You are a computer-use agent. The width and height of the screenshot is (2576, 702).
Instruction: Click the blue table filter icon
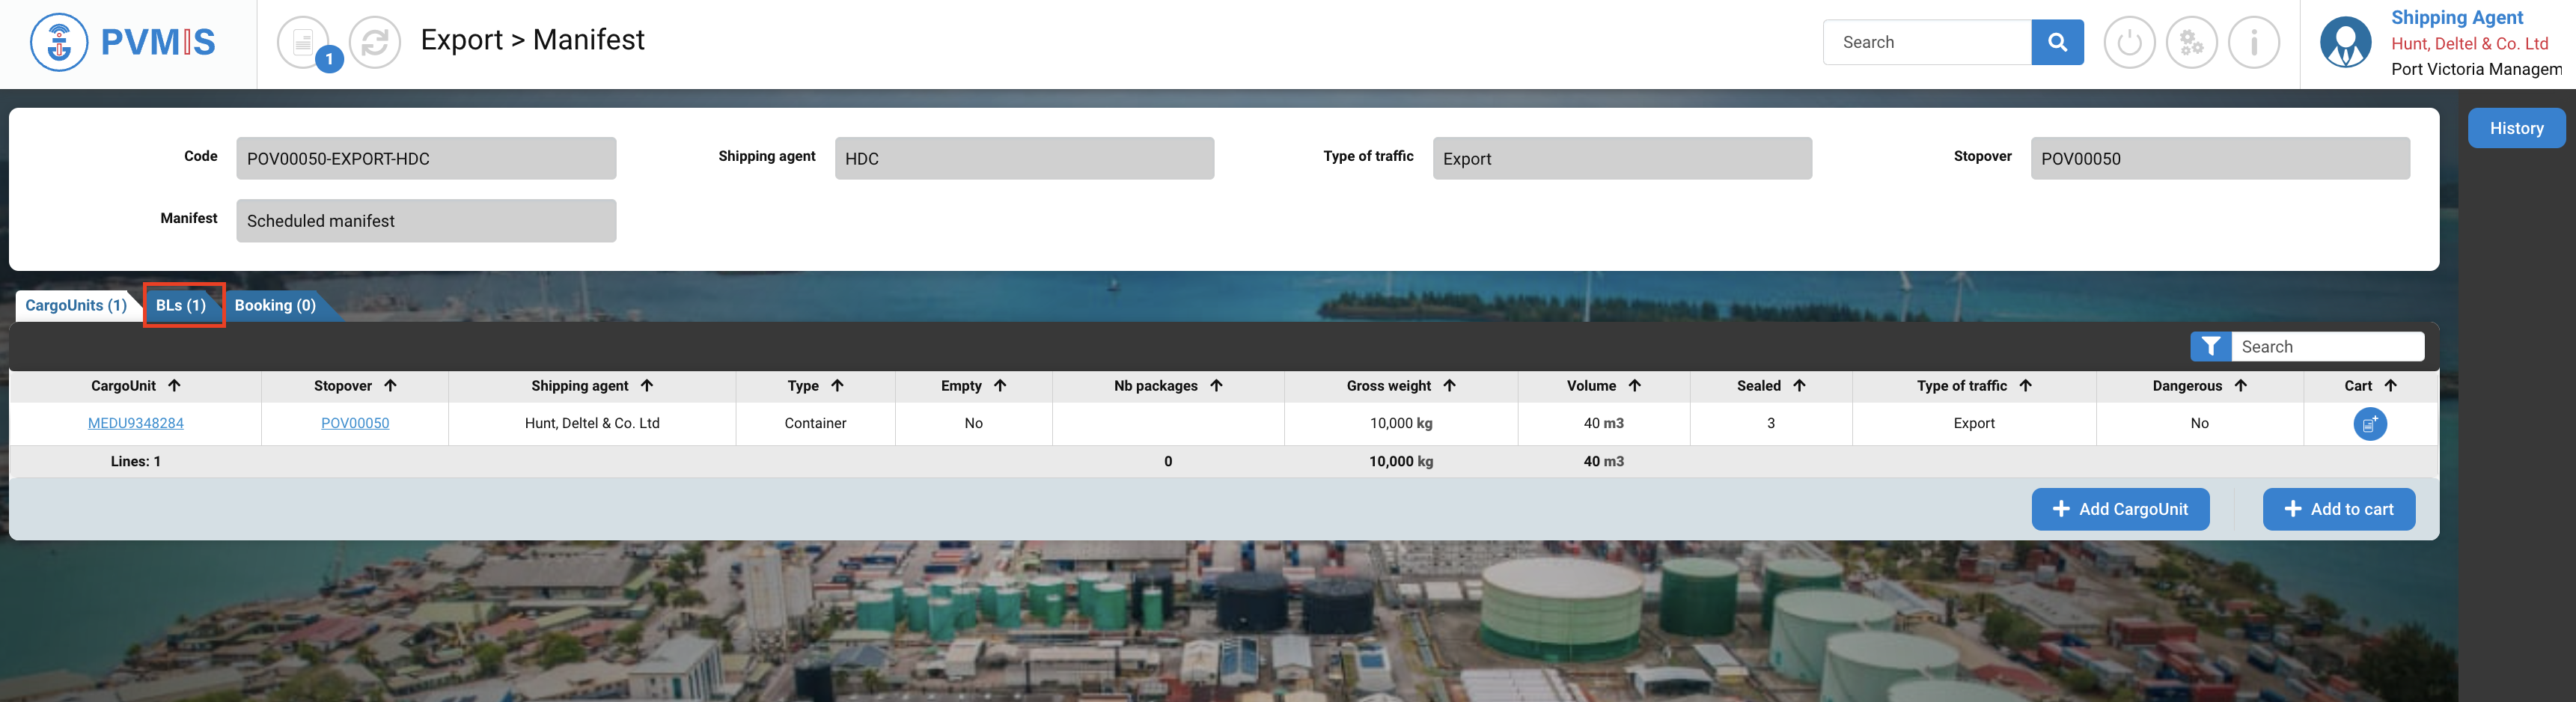pos(2210,347)
